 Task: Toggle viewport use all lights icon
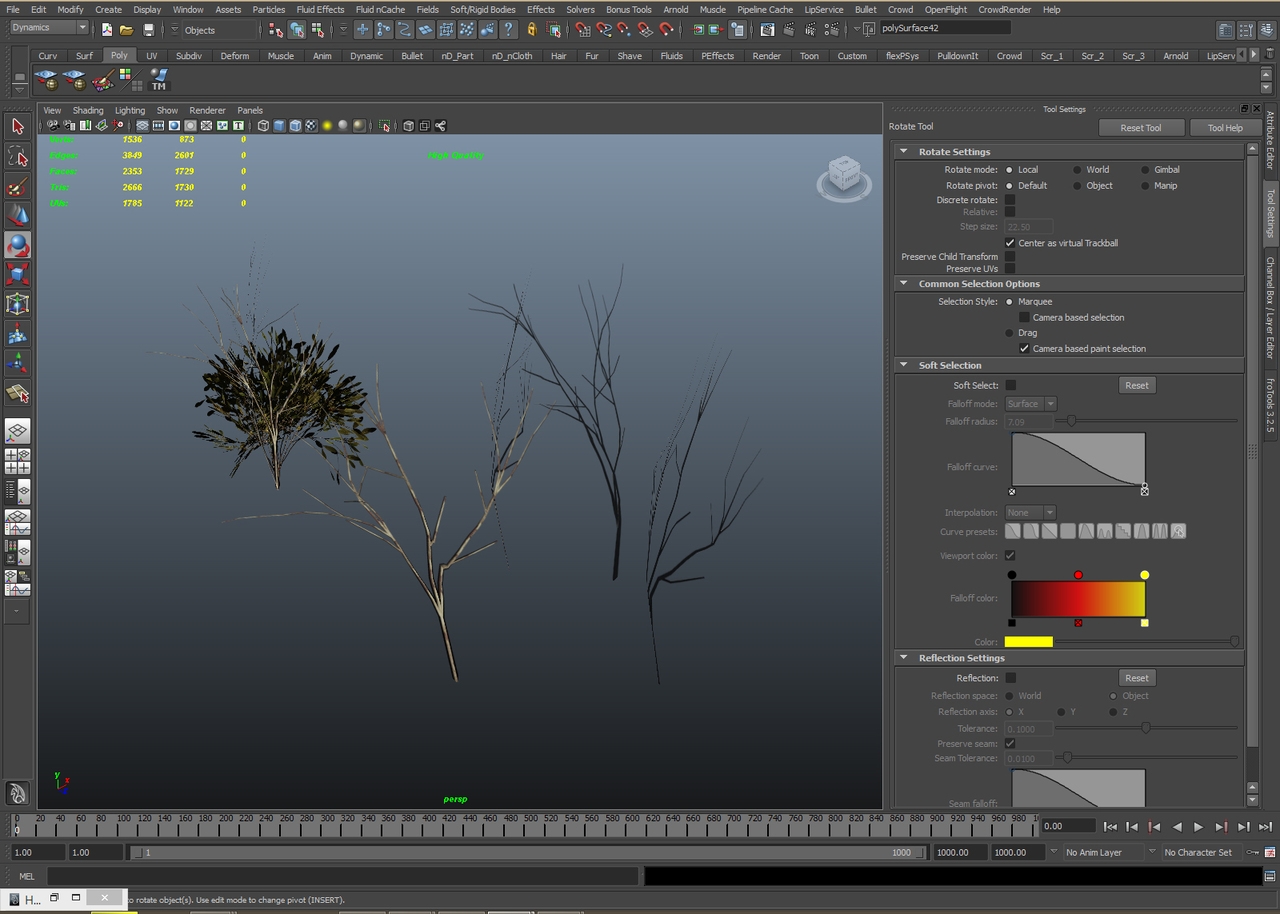coord(327,126)
